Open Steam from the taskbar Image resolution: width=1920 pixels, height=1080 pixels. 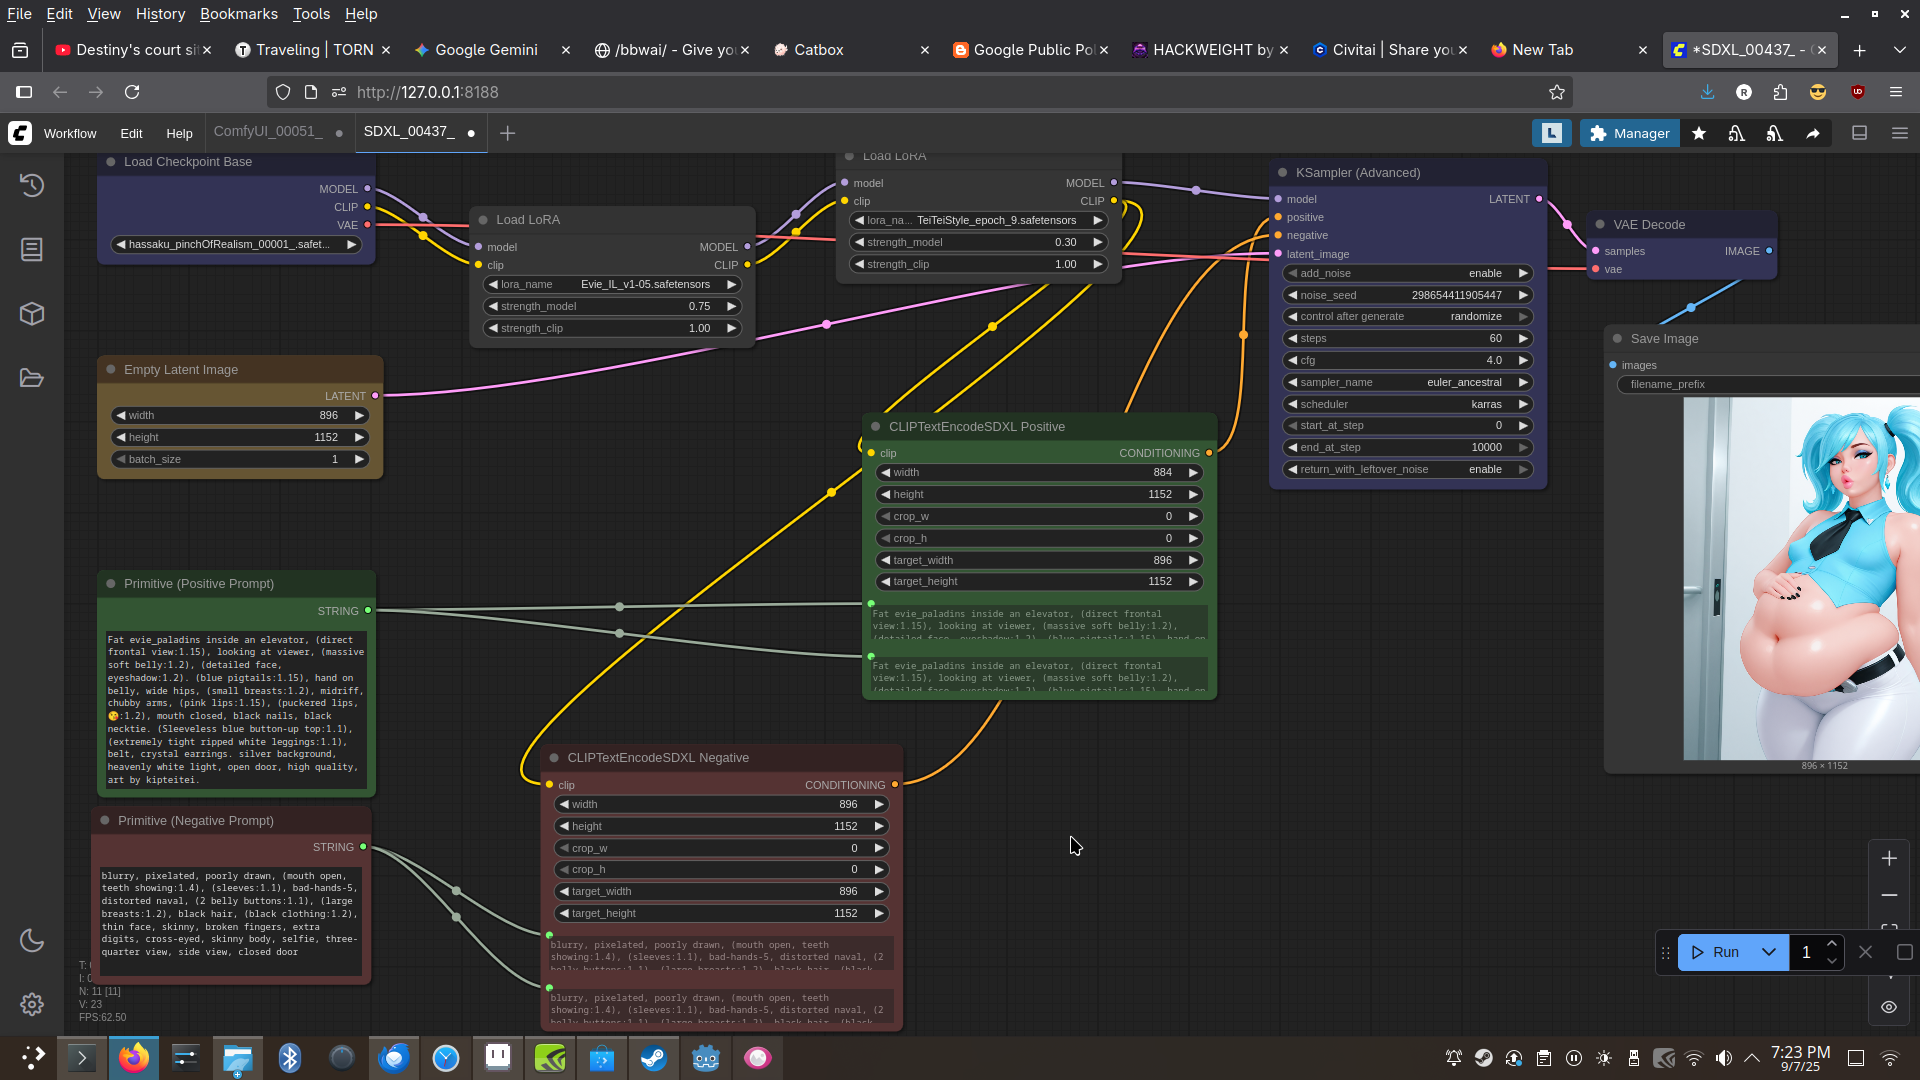[x=654, y=1058]
